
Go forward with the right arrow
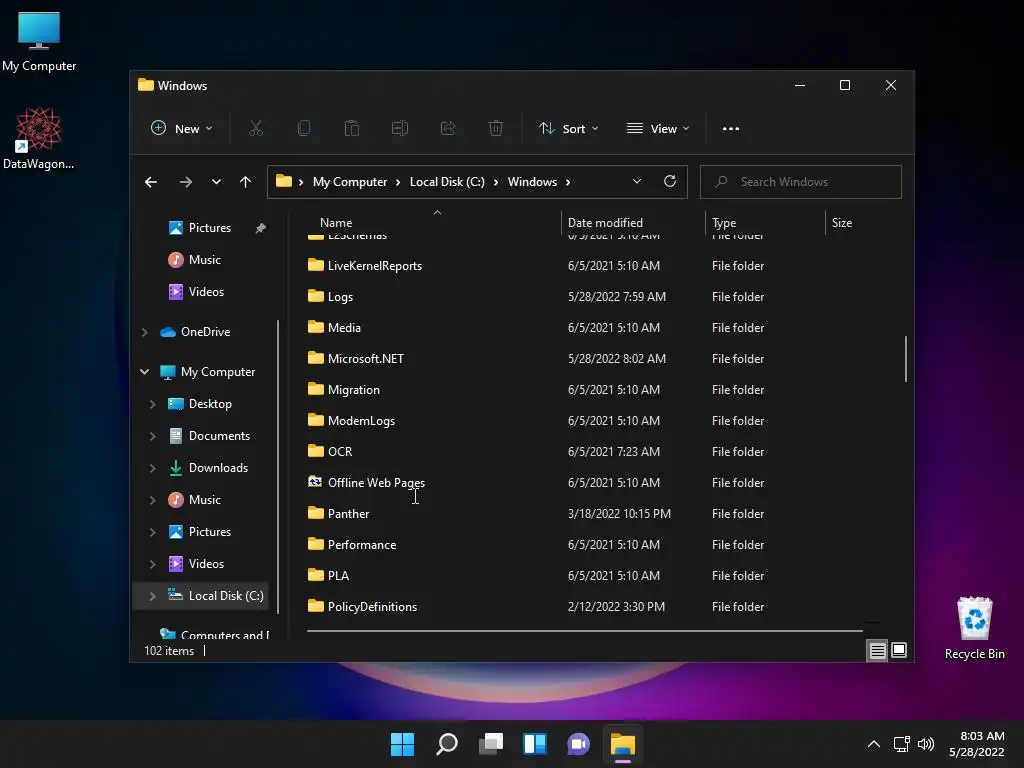(185, 182)
